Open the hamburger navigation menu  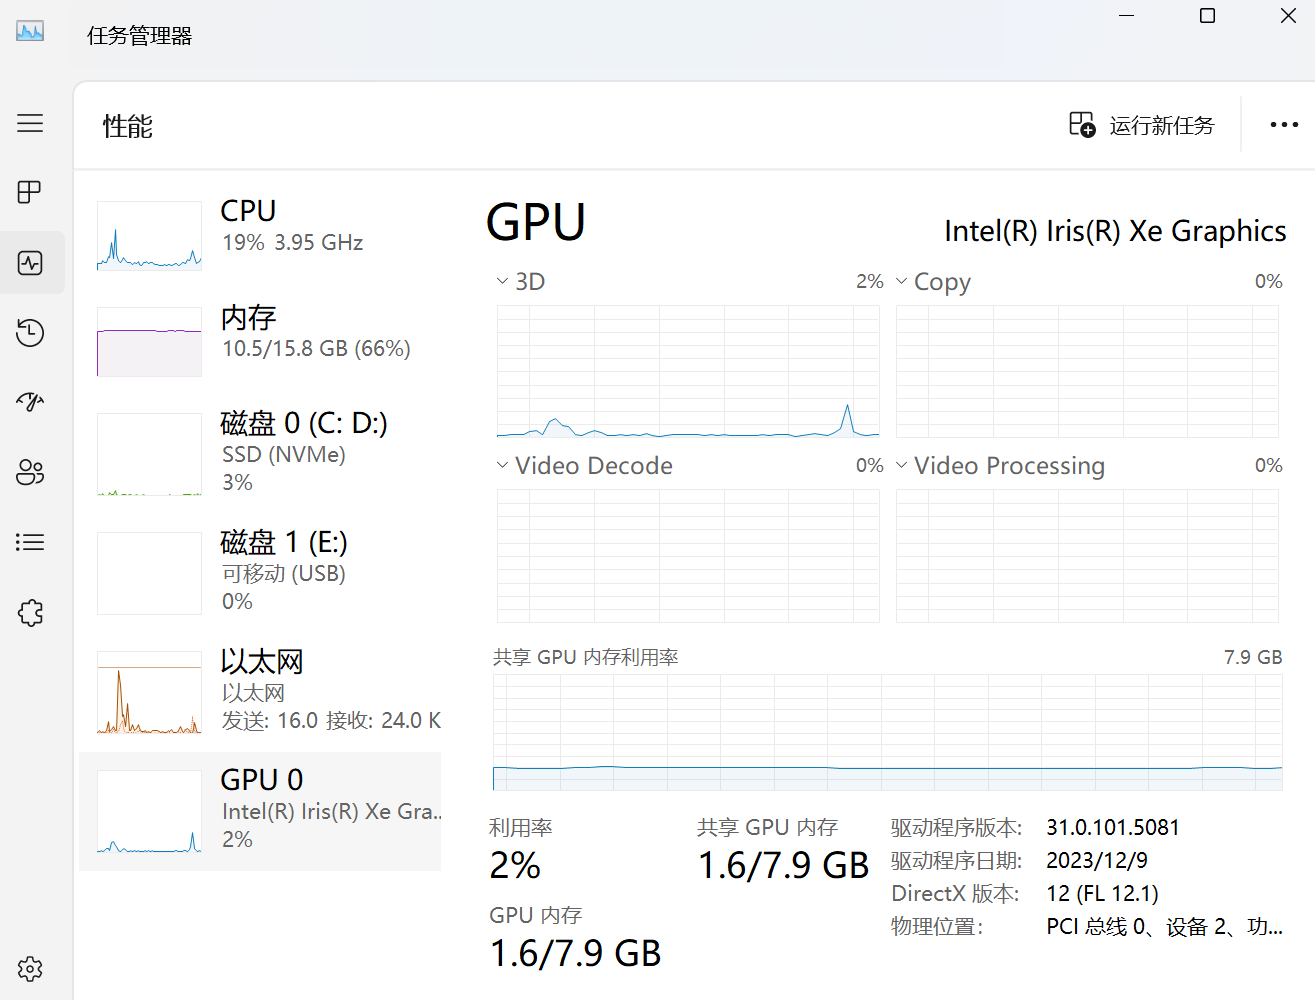(30, 123)
